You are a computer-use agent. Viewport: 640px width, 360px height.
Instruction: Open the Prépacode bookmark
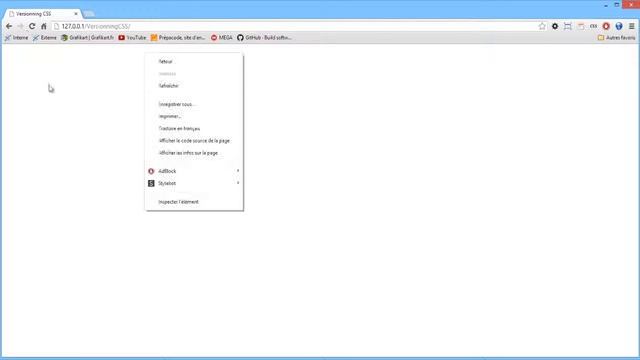[178, 38]
